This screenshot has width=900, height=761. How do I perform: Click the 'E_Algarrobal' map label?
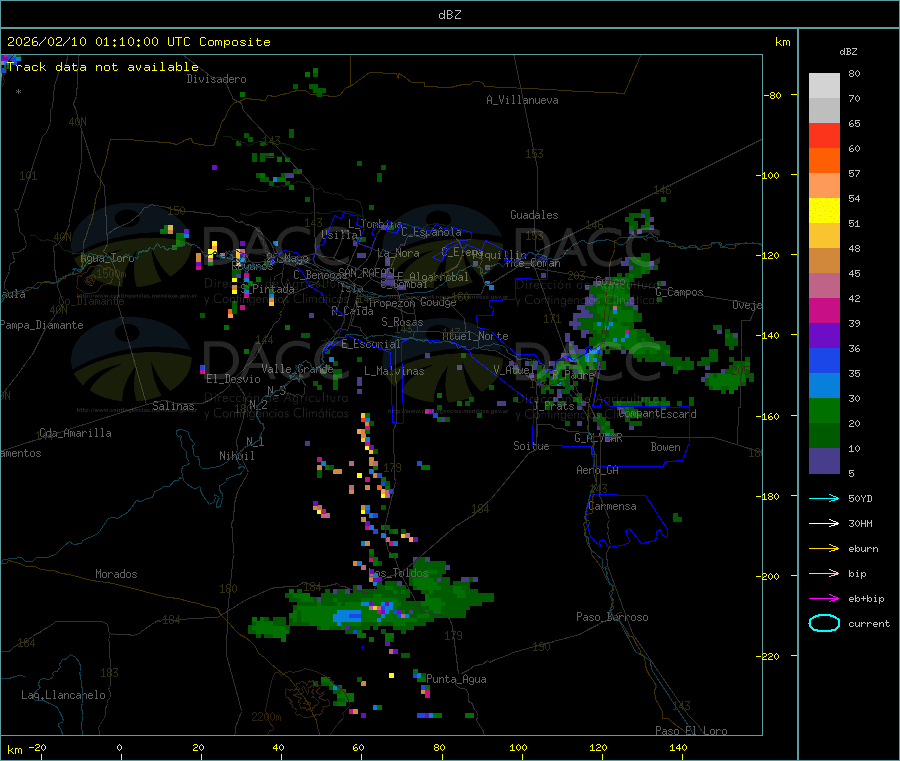[432, 277]
